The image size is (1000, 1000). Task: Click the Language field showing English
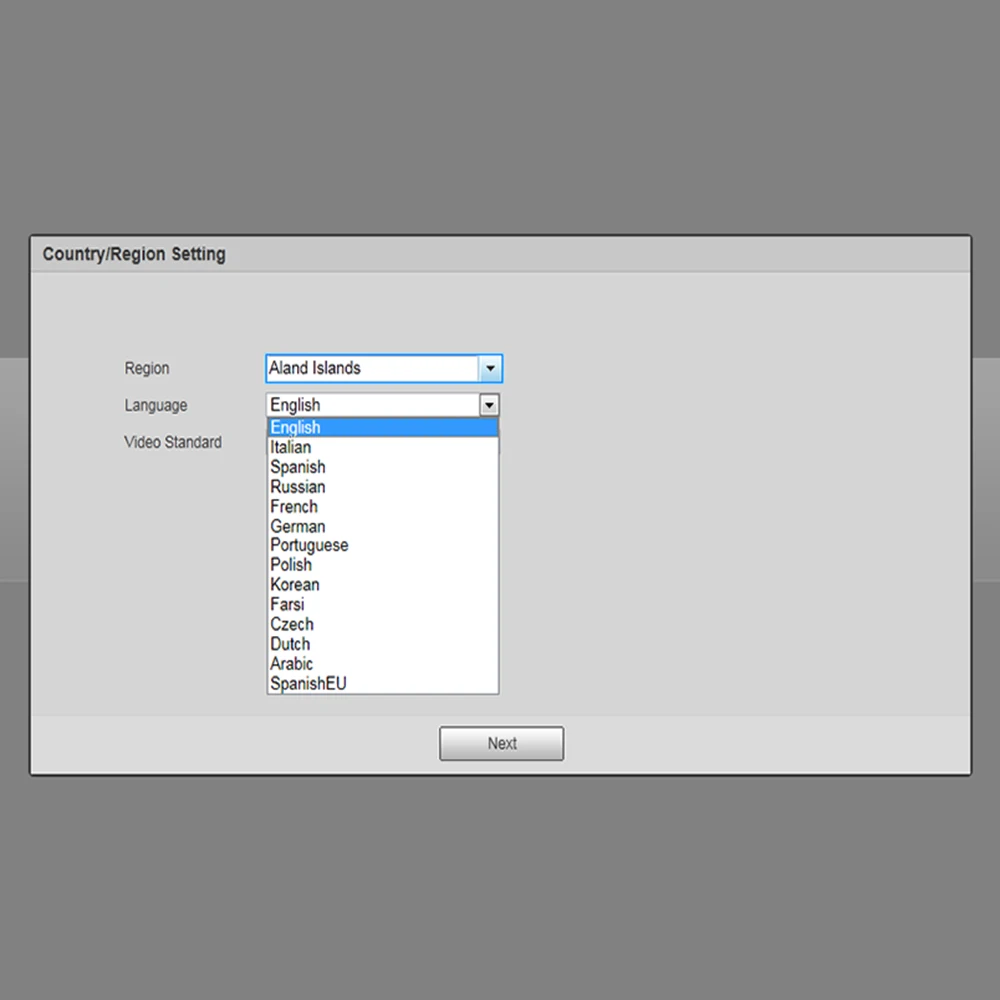(x=383, y=405)
